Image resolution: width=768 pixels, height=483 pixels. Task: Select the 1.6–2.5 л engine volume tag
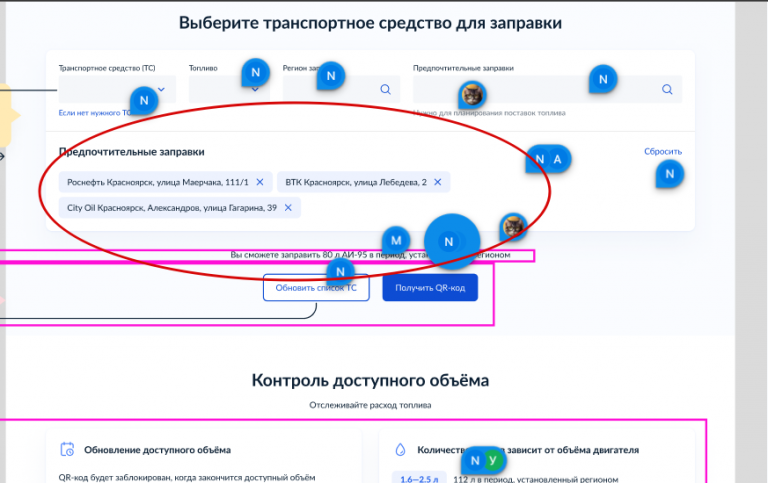pos(419,479)
